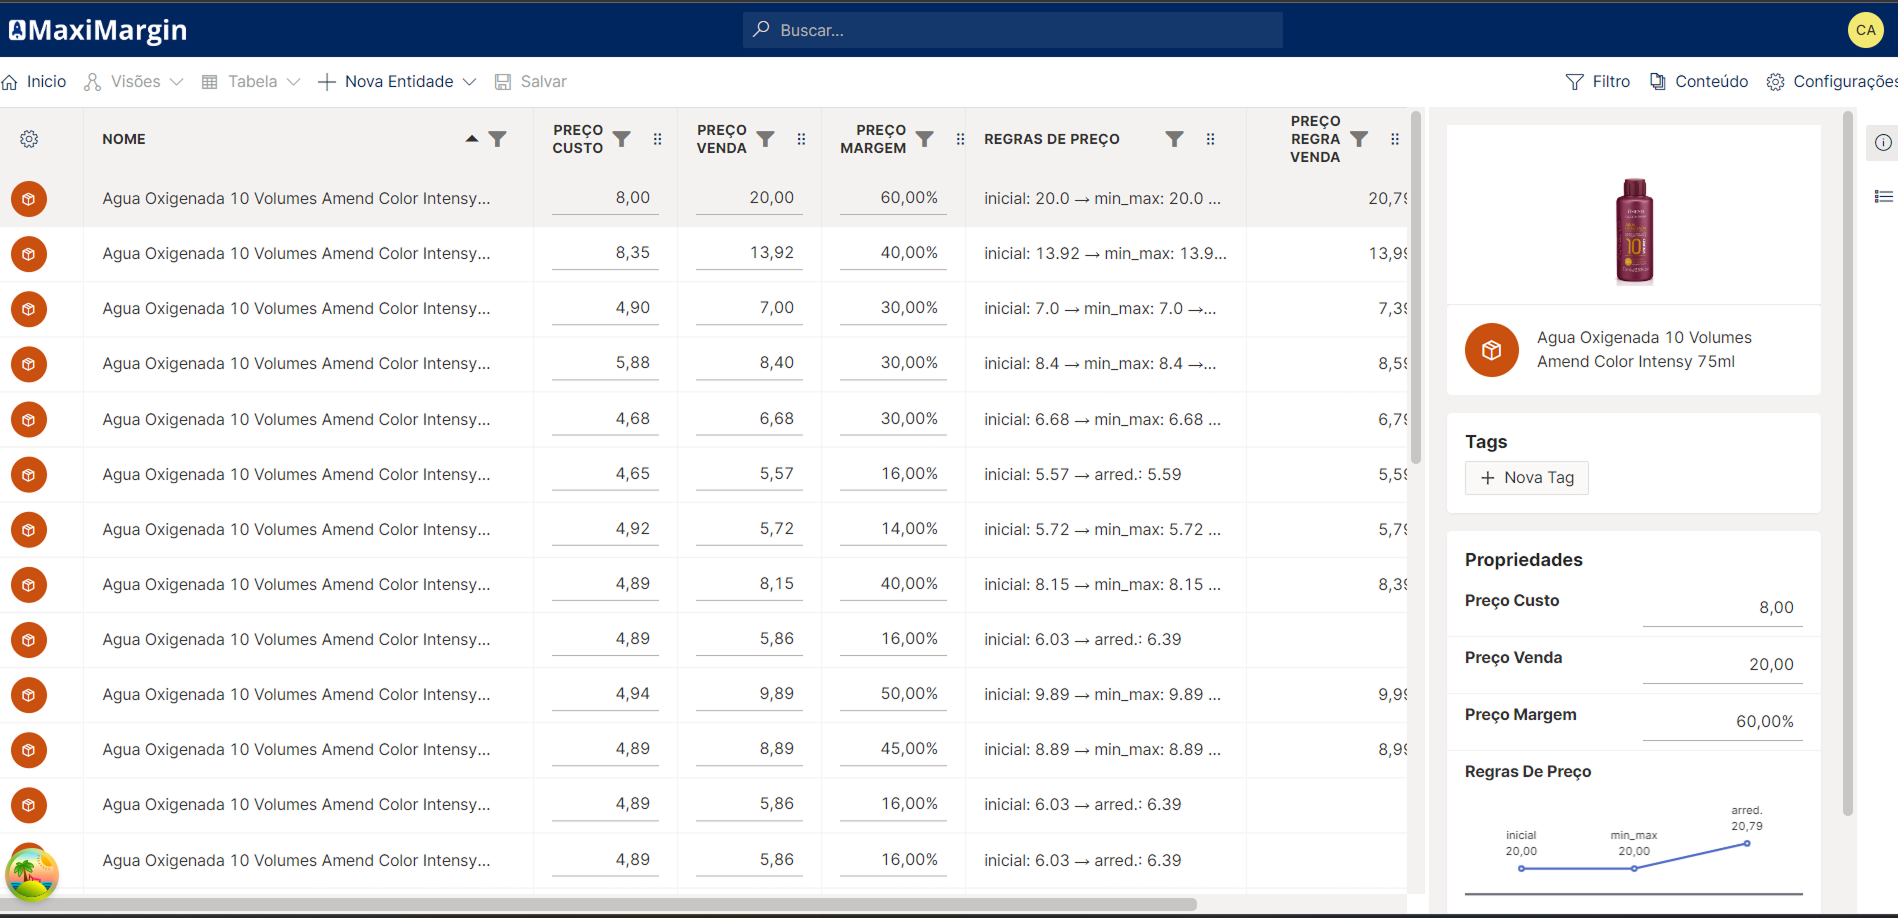Screen dimensions: 1898x918
Task: Edit the Preço Custo property field 8,00
Action: [x=1722, y=608]
